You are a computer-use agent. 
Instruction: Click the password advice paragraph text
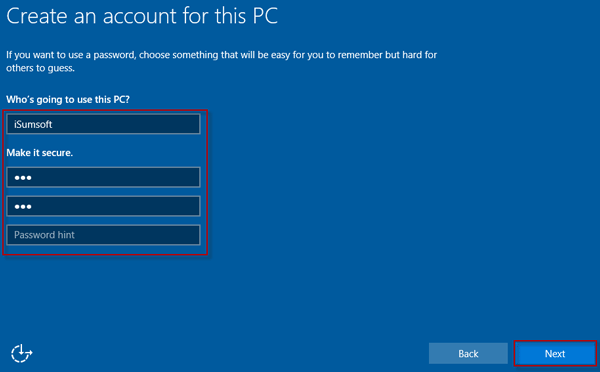221,61
